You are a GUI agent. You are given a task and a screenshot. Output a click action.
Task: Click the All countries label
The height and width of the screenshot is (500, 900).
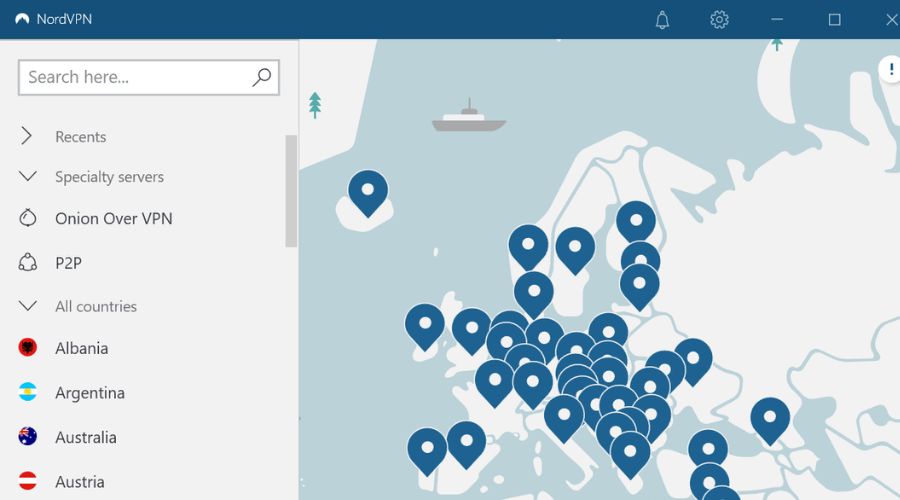click(96, 307)
